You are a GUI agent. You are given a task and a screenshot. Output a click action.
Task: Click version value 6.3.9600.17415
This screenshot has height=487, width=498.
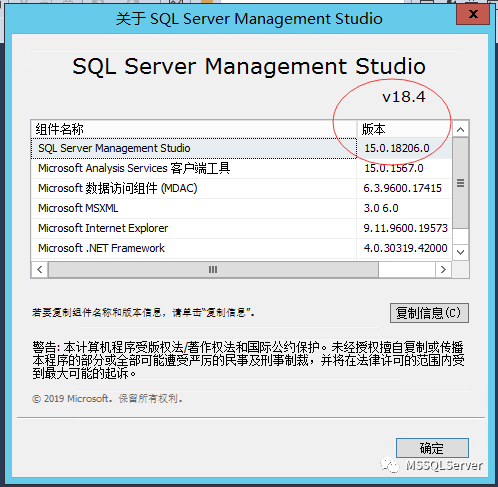pos(402,188)
